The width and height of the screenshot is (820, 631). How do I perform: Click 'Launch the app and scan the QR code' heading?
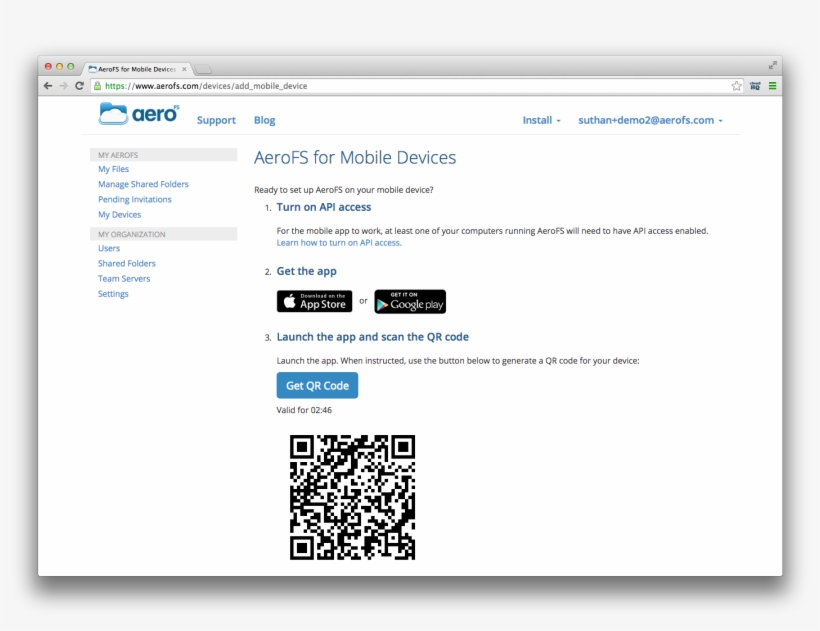pyautogui.click(x=372, y=337)
